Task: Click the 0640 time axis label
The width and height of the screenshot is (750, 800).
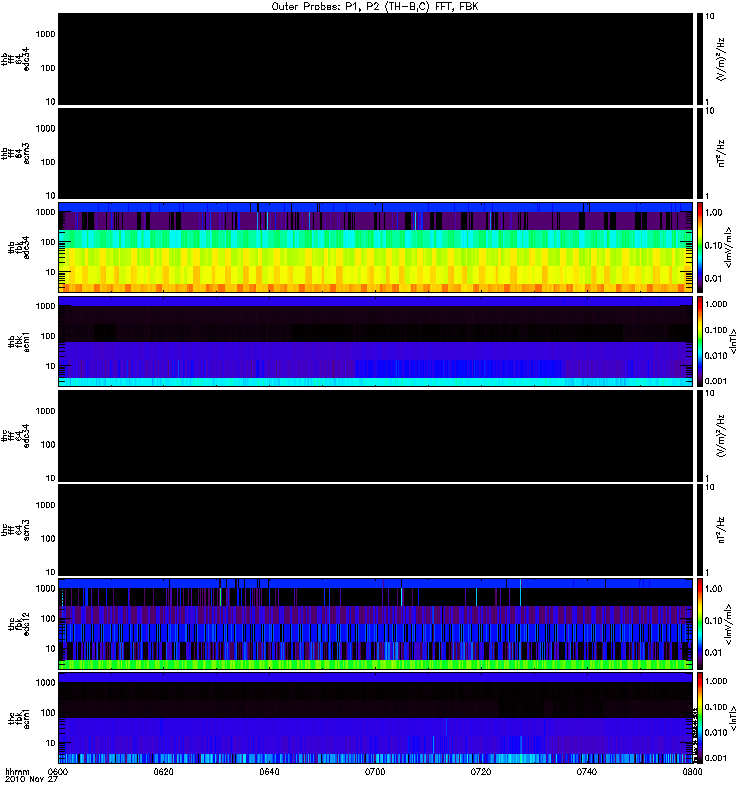Action: coord(269,771)
